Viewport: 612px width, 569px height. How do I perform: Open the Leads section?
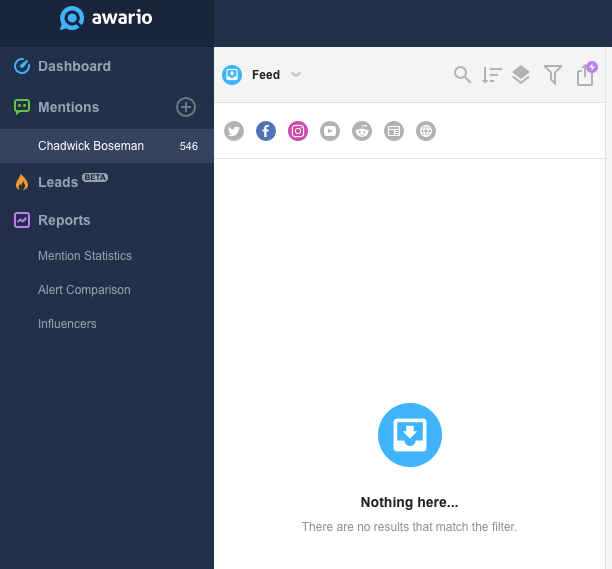click(x=58, y=182)
